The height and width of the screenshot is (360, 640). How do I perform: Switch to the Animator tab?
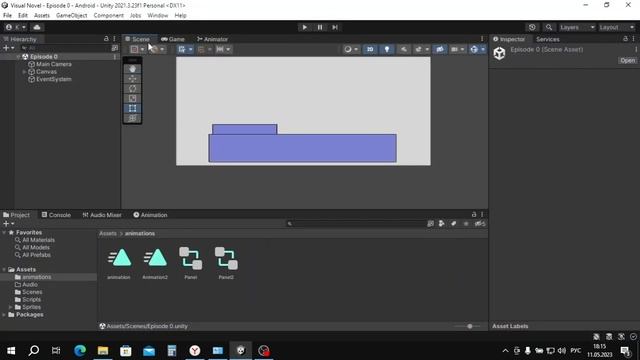212,39
